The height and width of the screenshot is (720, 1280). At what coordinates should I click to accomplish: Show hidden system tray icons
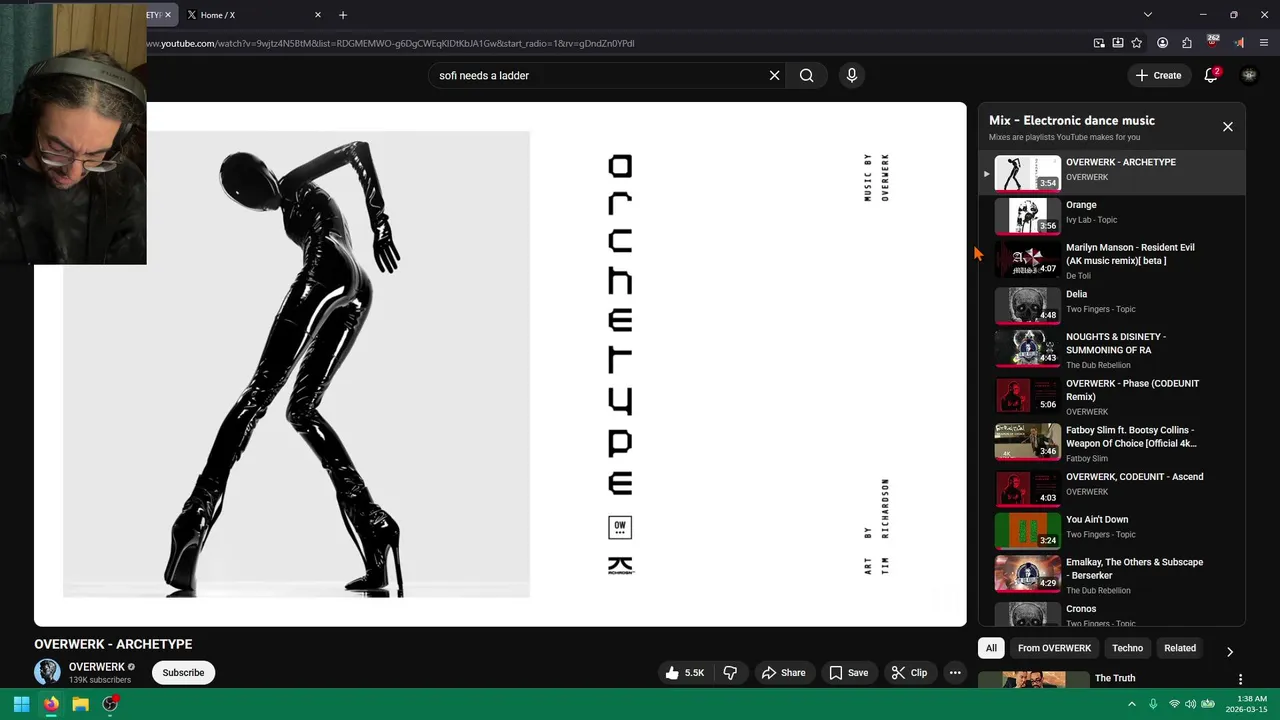coord(1132,704)
